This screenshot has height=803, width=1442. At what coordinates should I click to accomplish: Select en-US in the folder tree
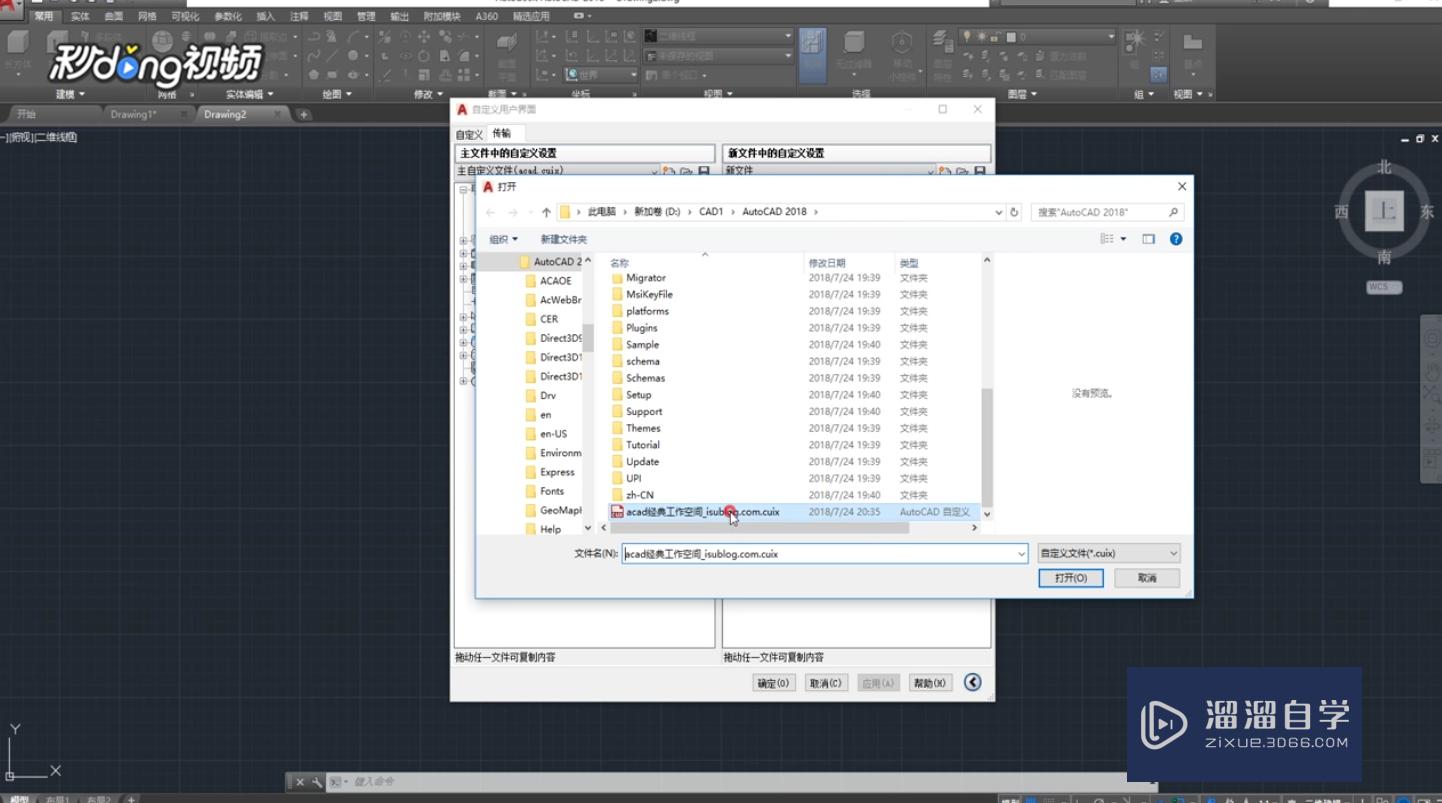(553, 434)
